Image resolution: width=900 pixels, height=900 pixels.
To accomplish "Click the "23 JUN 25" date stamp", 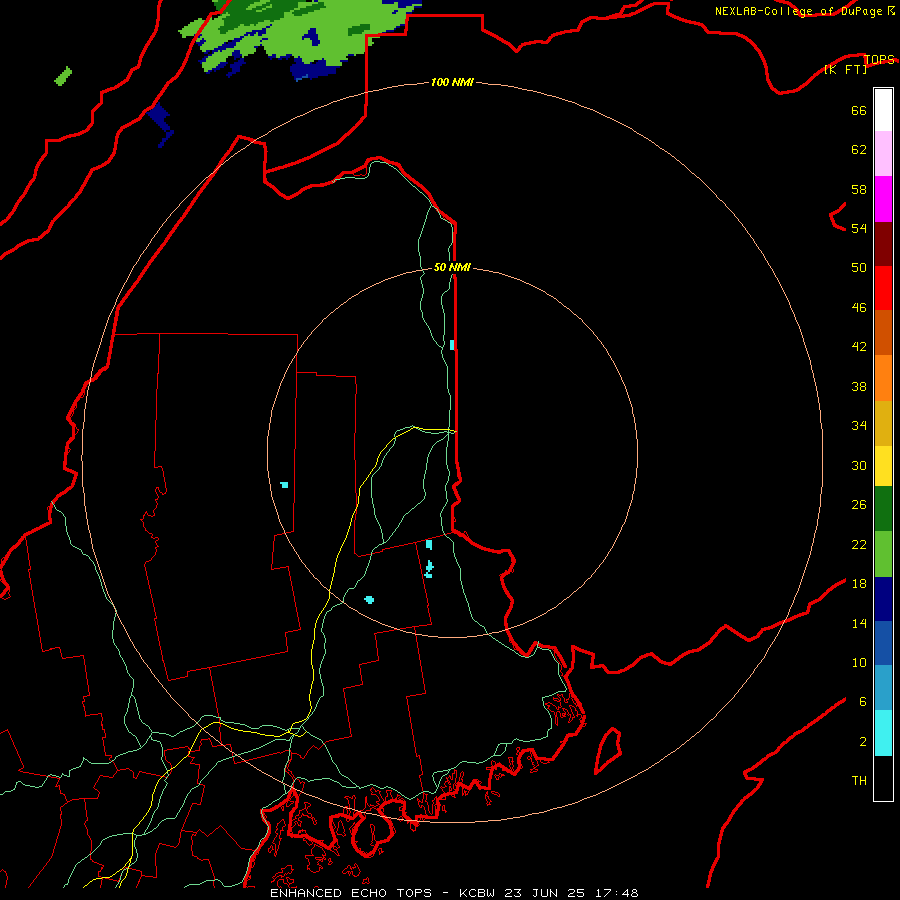I will click(544, 893).
